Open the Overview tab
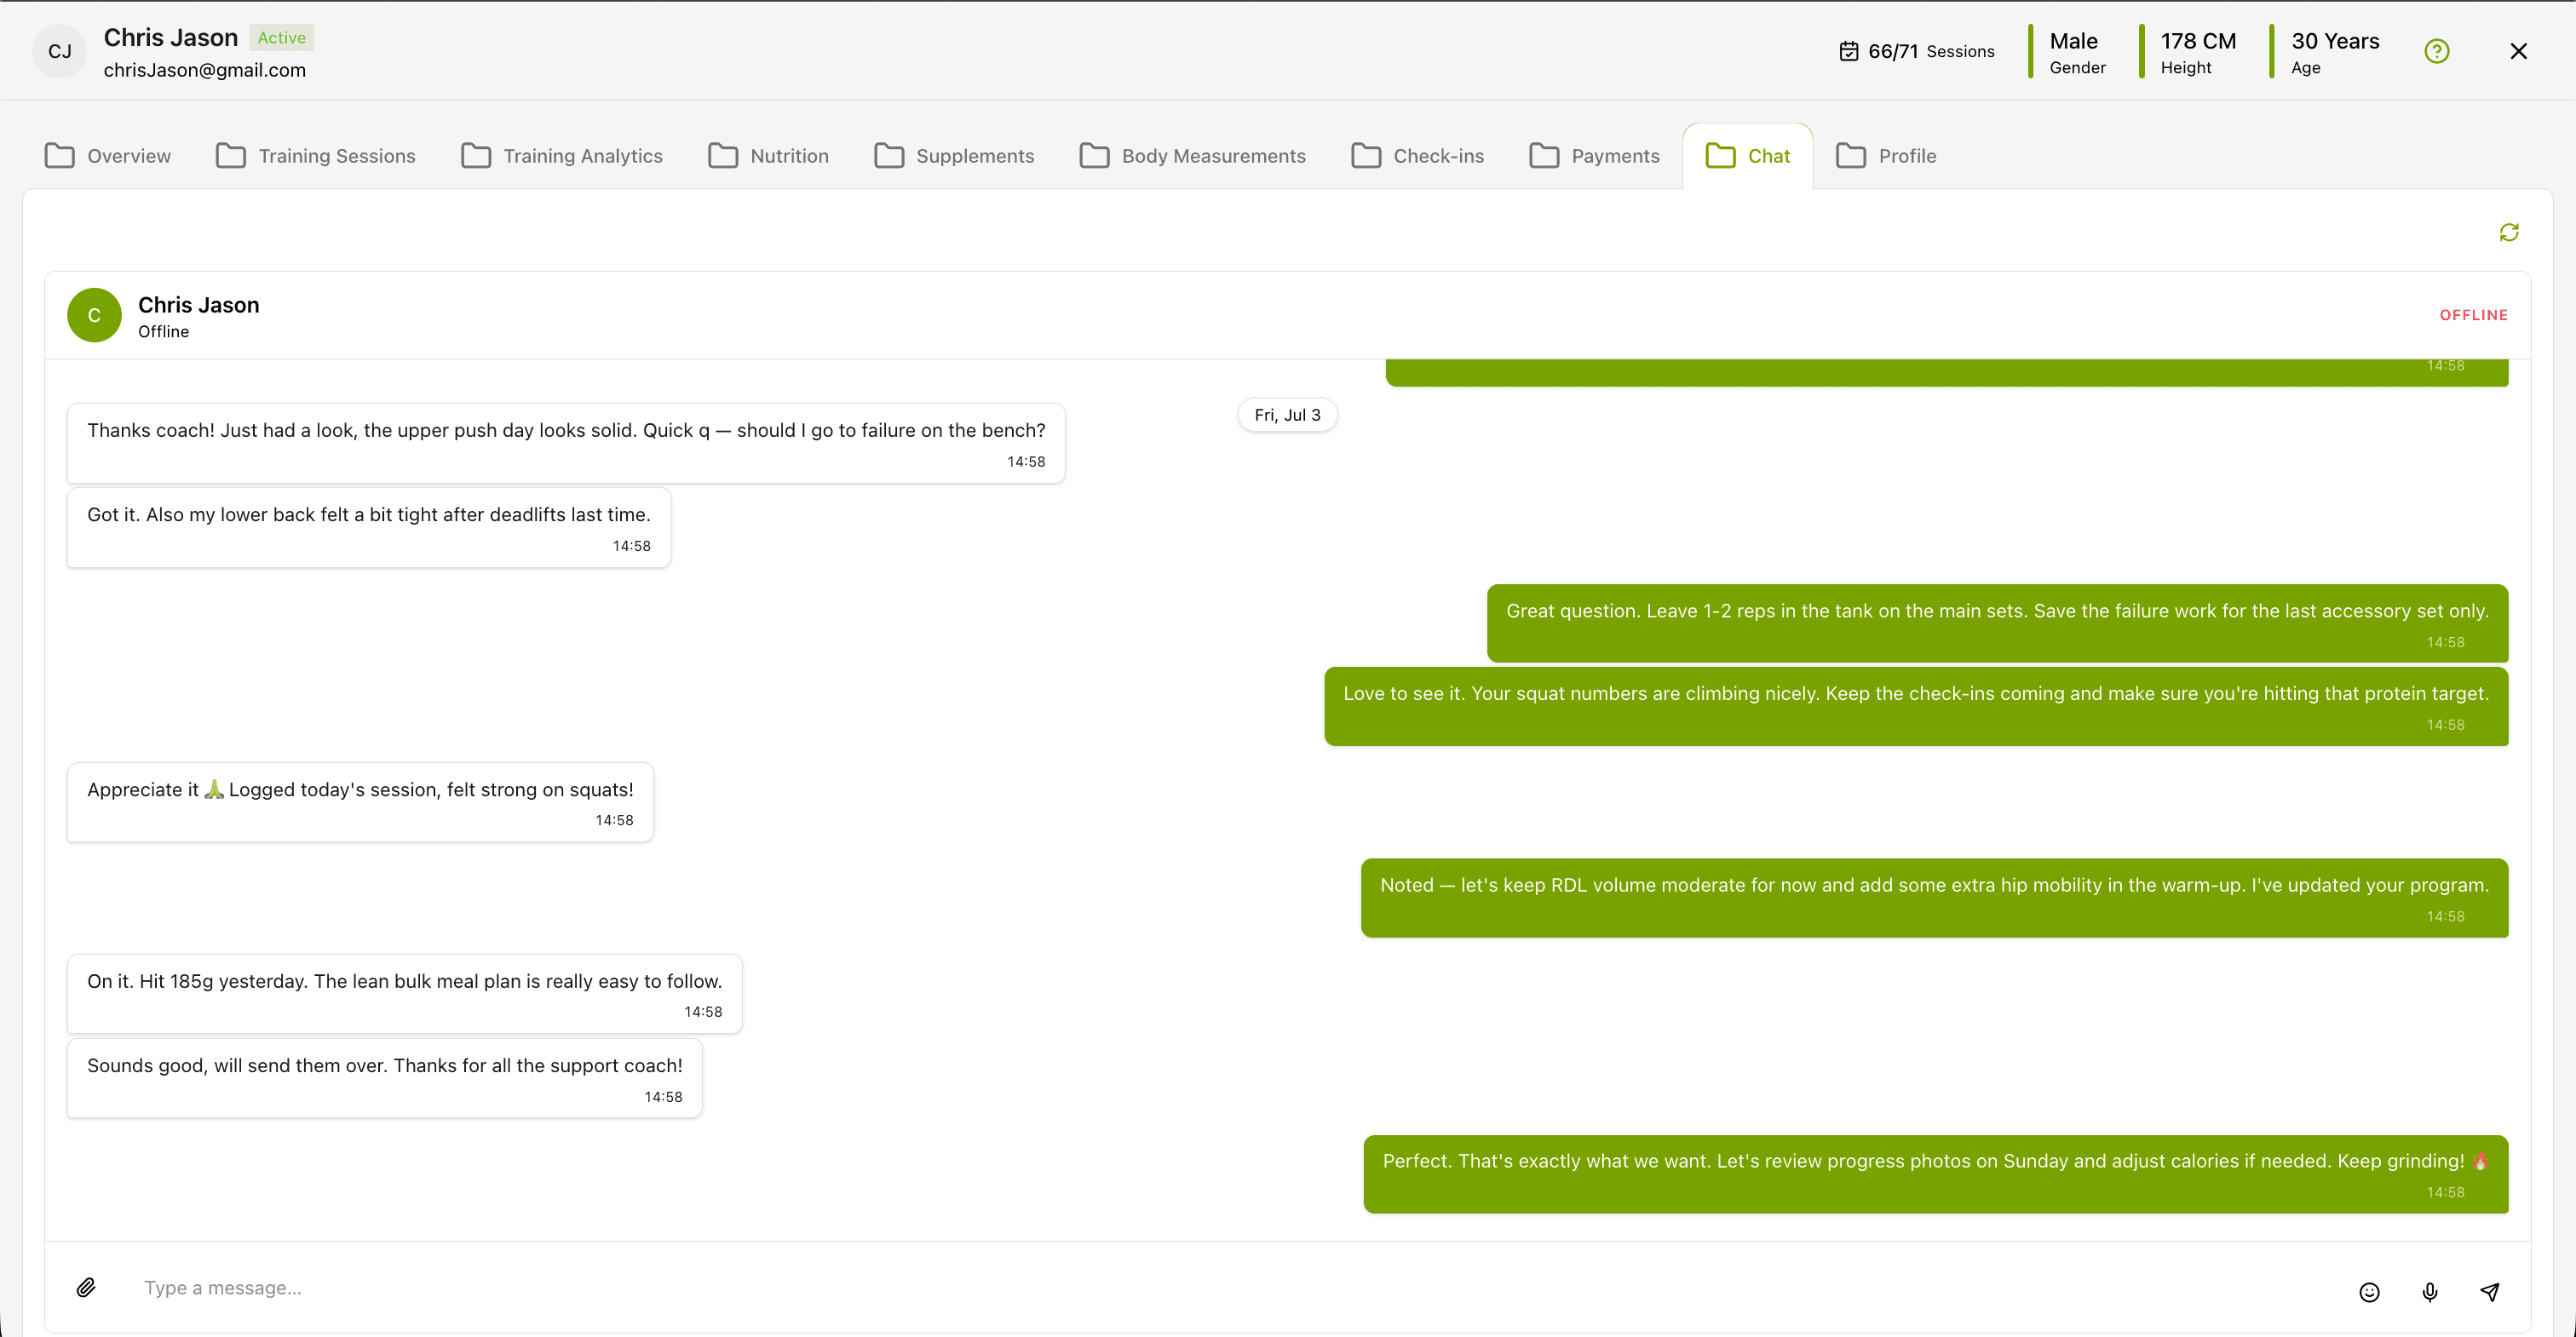 [108, 156]
